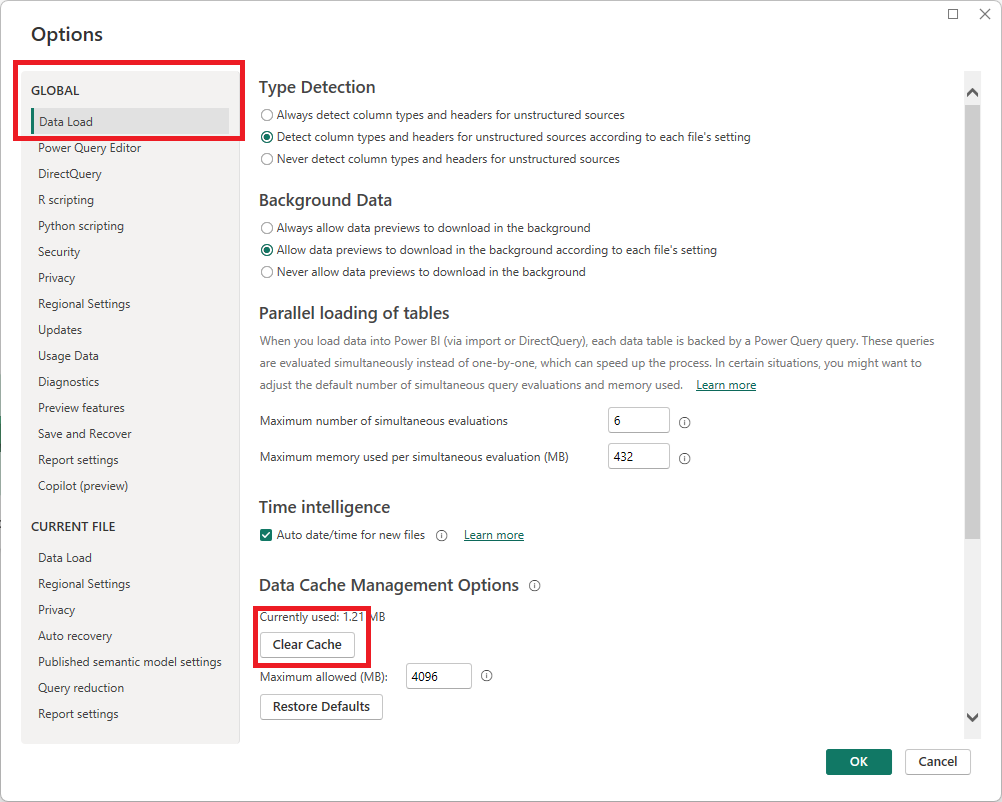
Task: Open Current File Report settings
Action: tap(78, 714)
